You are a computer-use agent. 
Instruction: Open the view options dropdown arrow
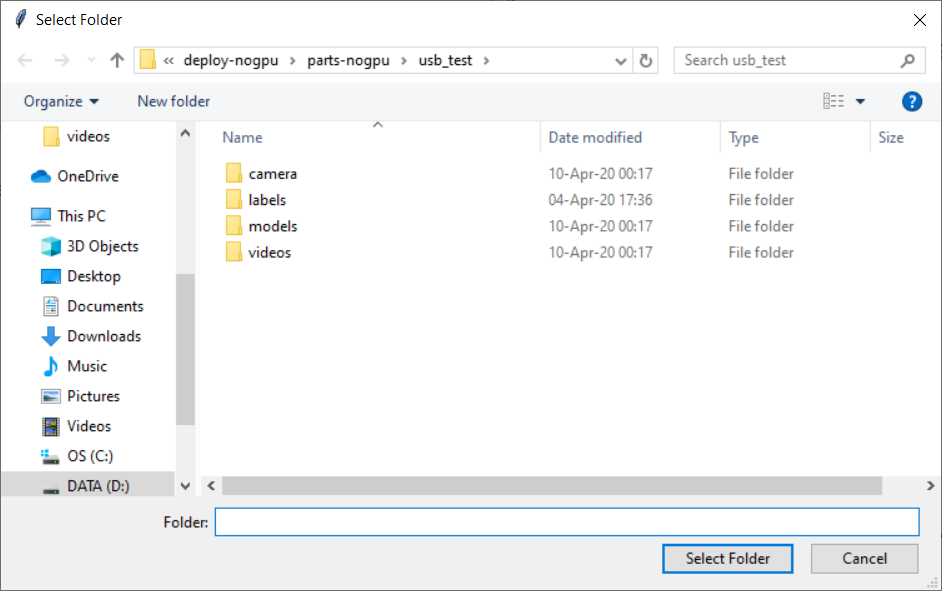coord(860,102)
